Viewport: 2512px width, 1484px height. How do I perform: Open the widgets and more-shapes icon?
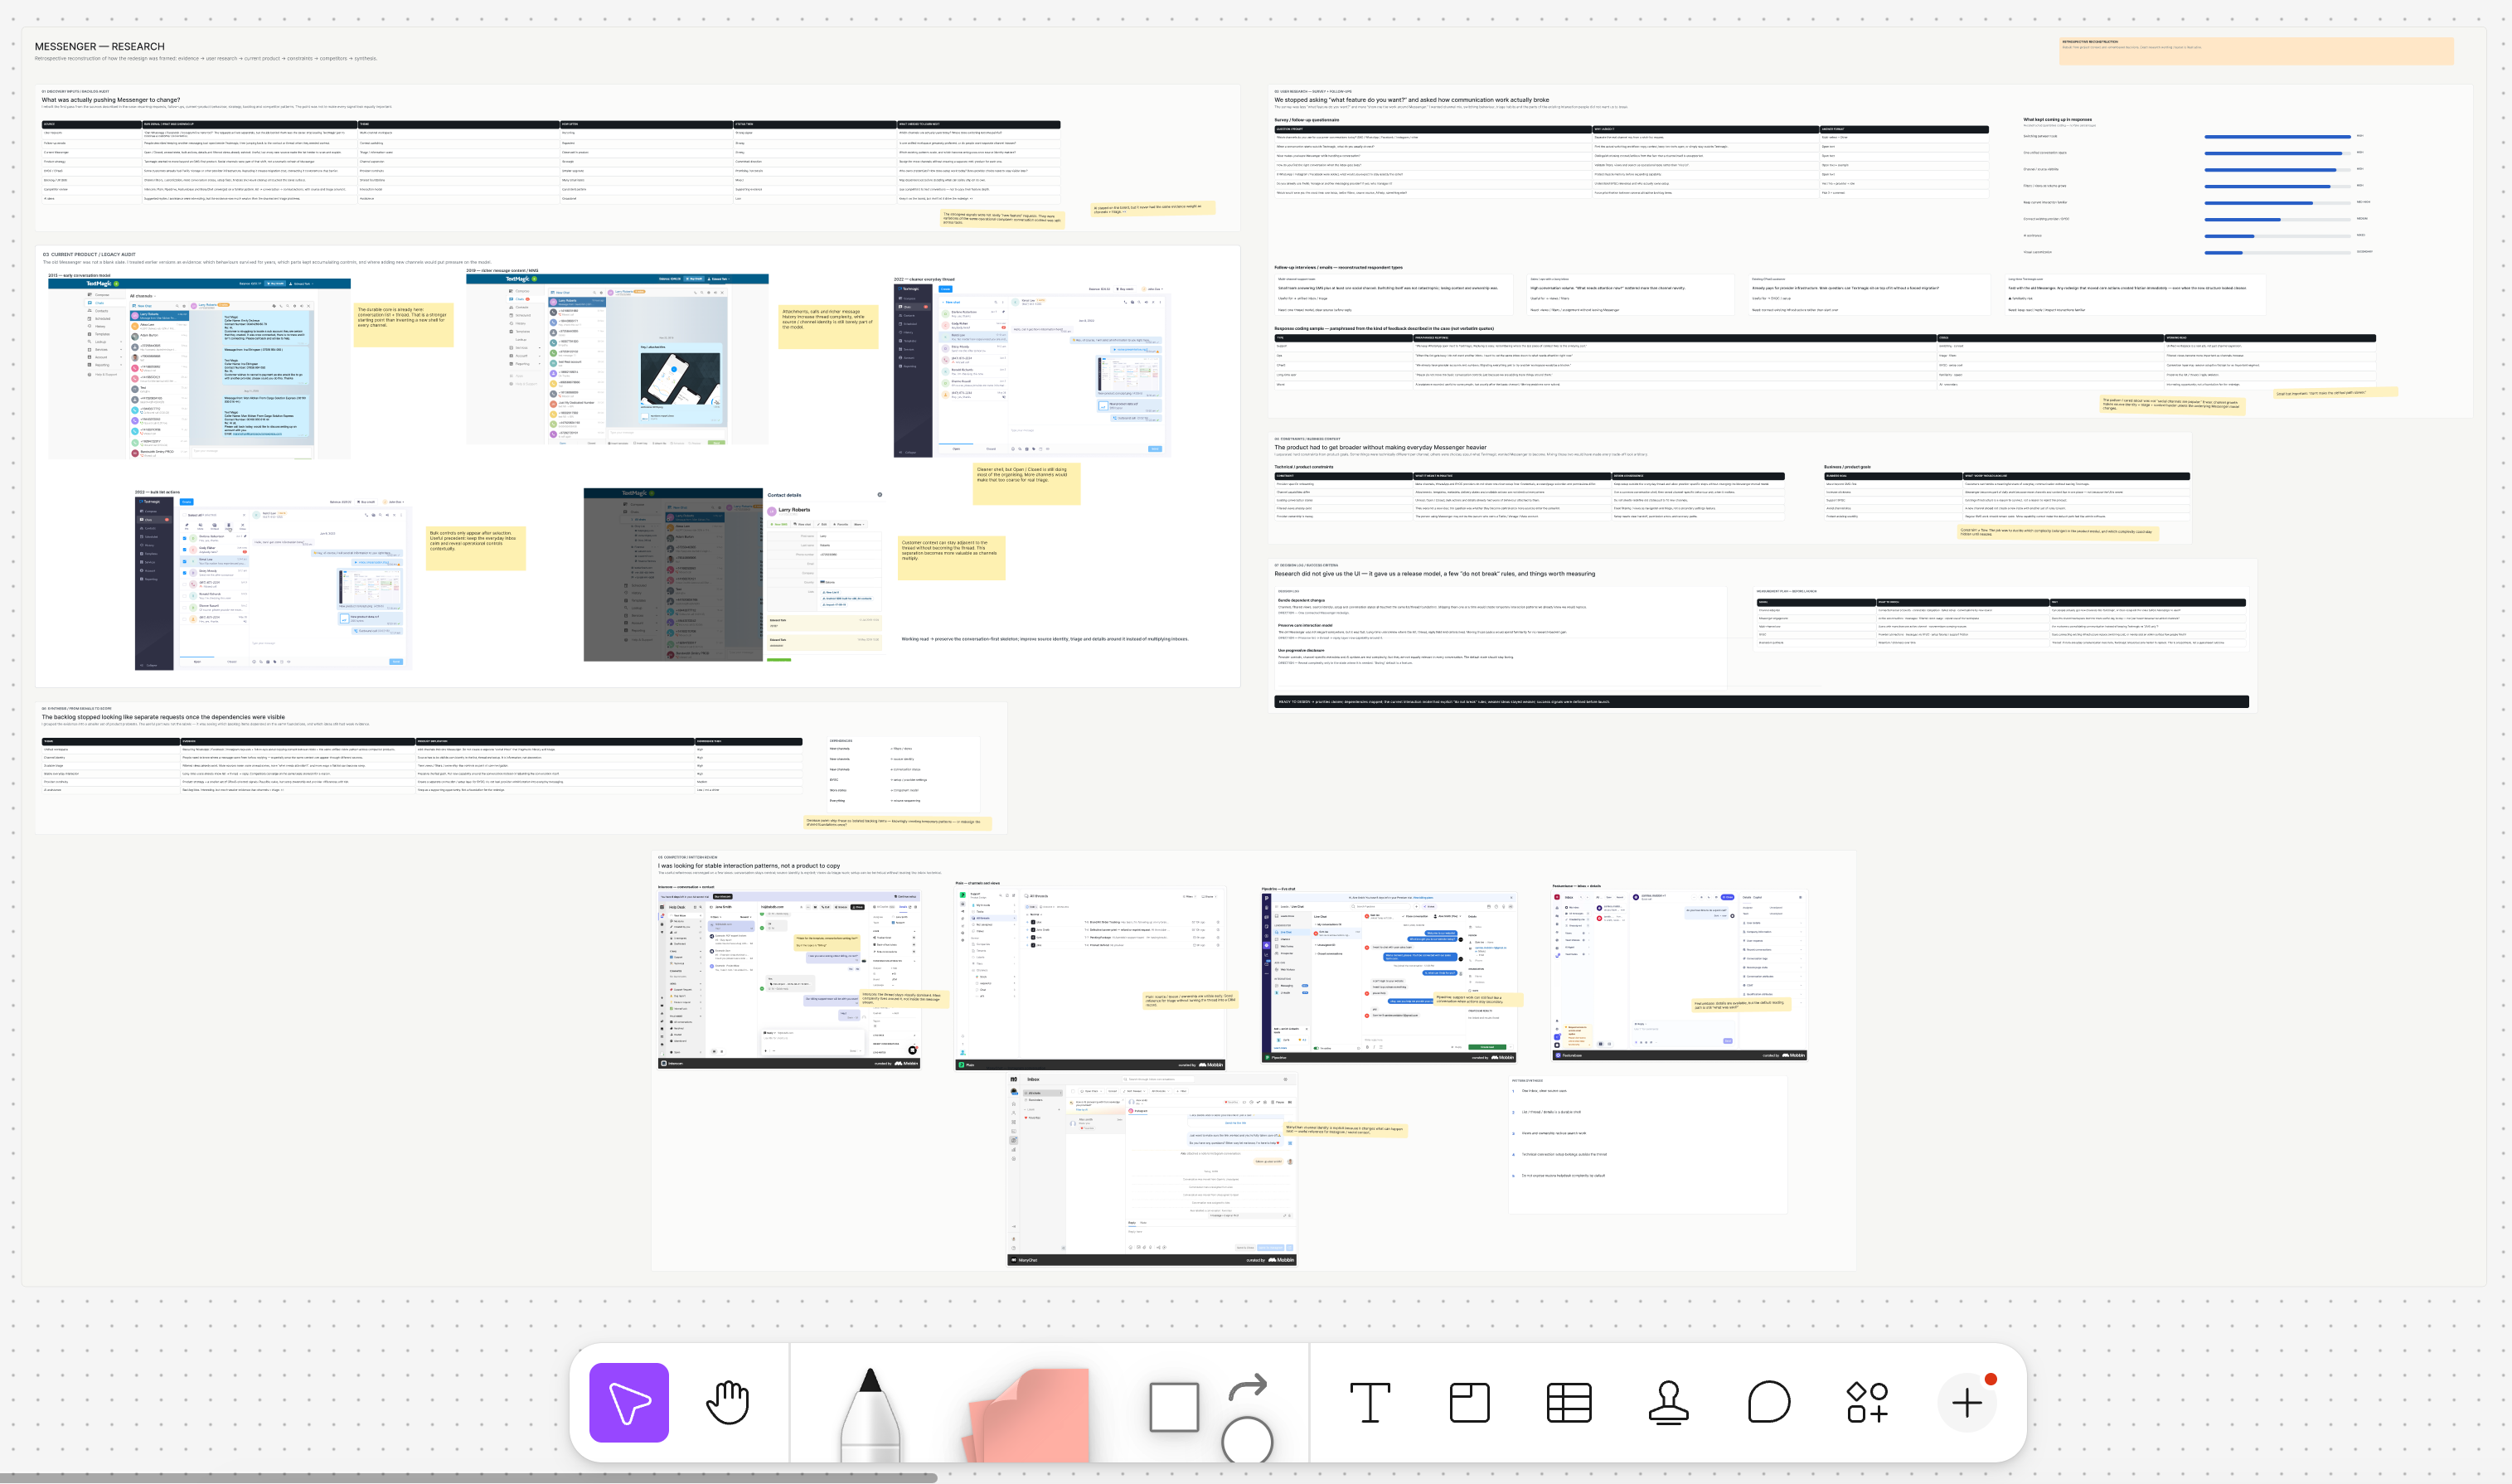(1867, 1402)
